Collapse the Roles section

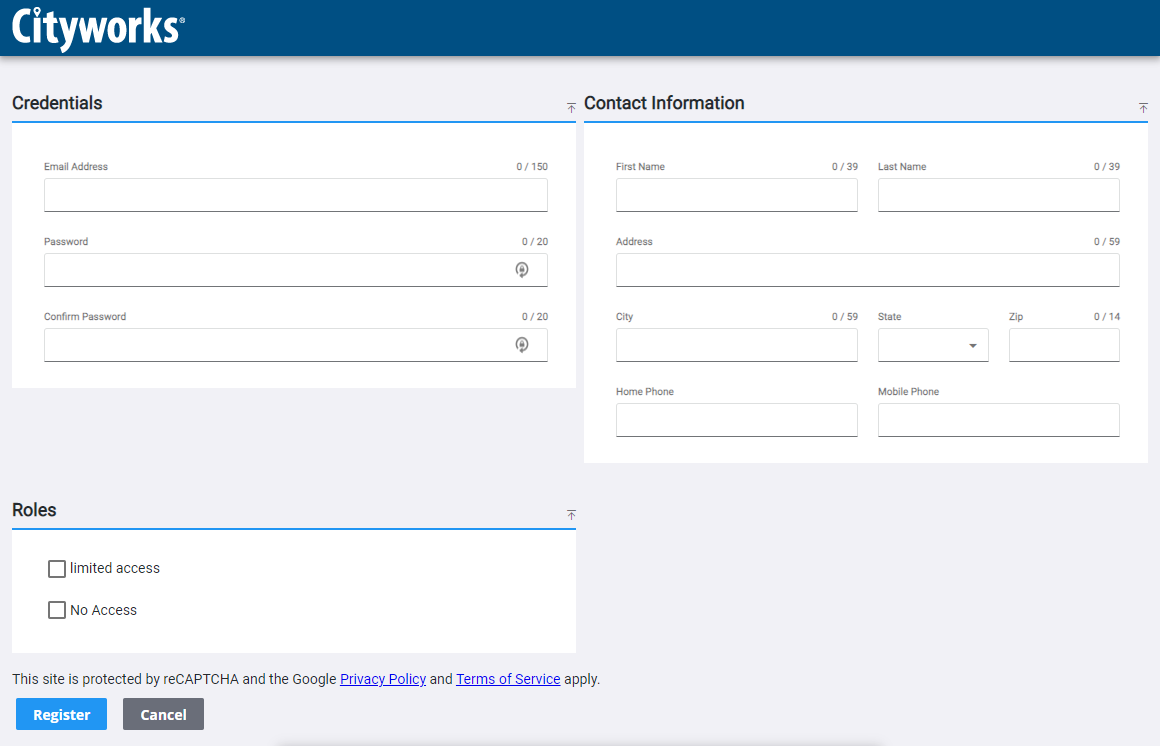[571, 515]
